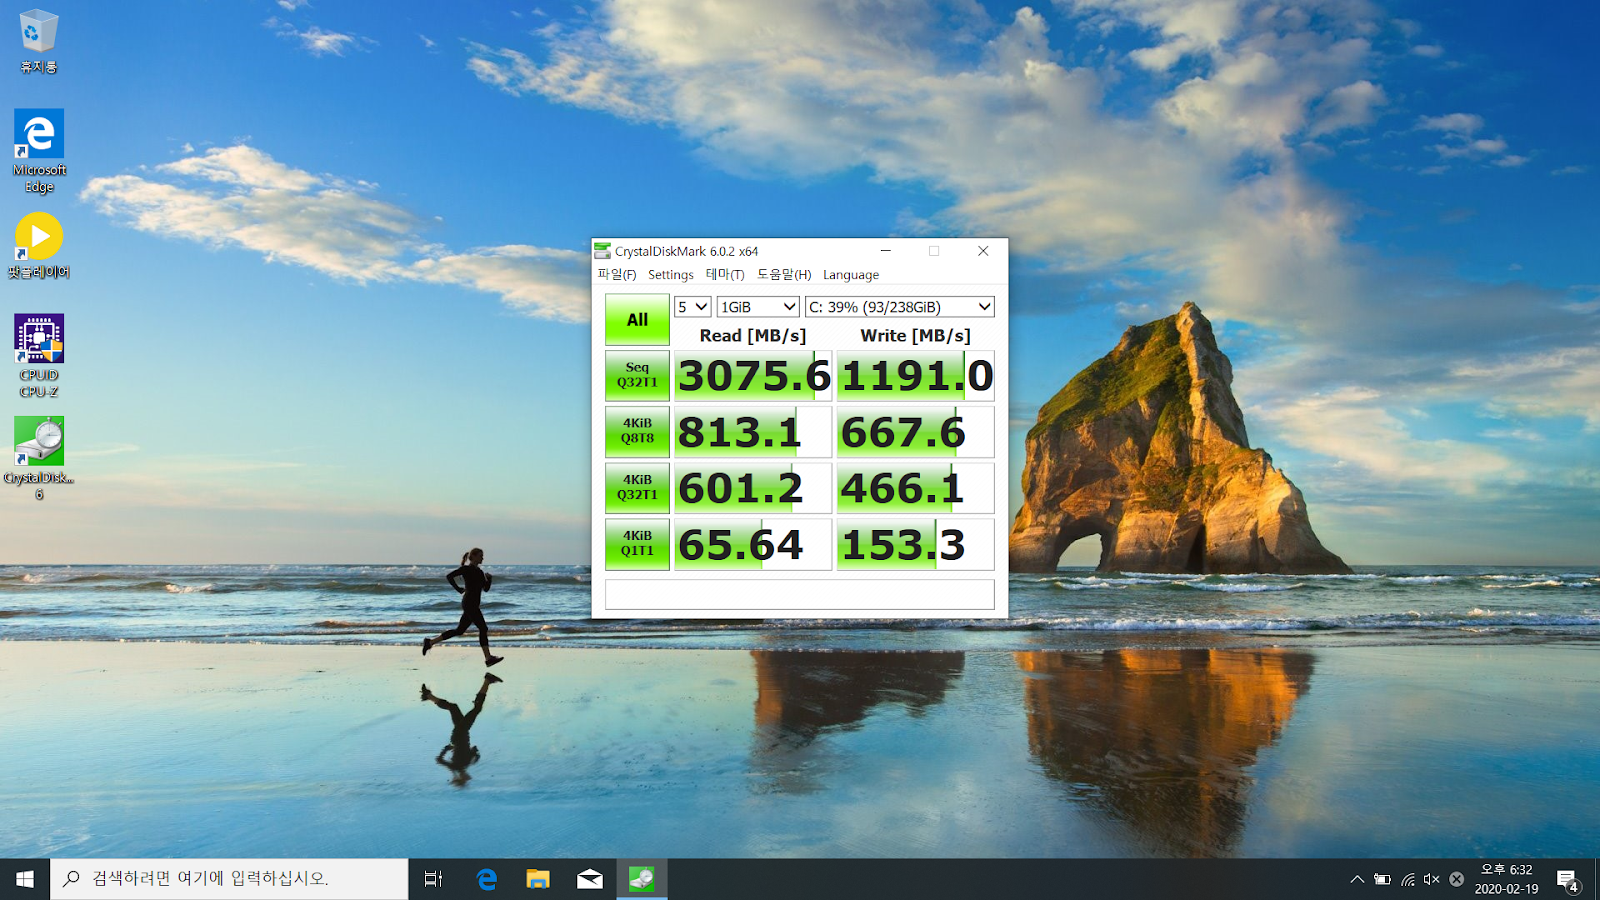
Task: Launch Edge from the taskbar
Action: point(487,879)
